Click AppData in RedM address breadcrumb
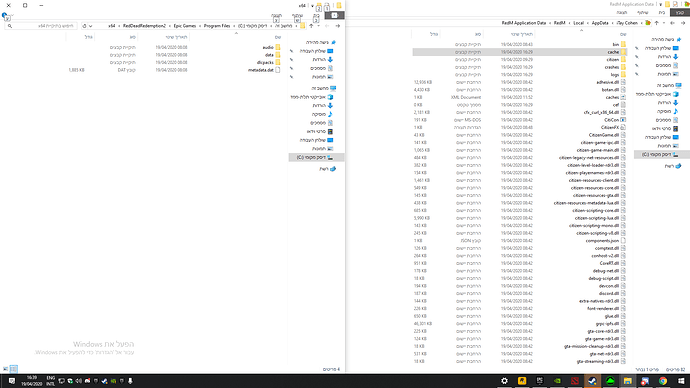This screenshot has height=388, width=690. (600, 23)
